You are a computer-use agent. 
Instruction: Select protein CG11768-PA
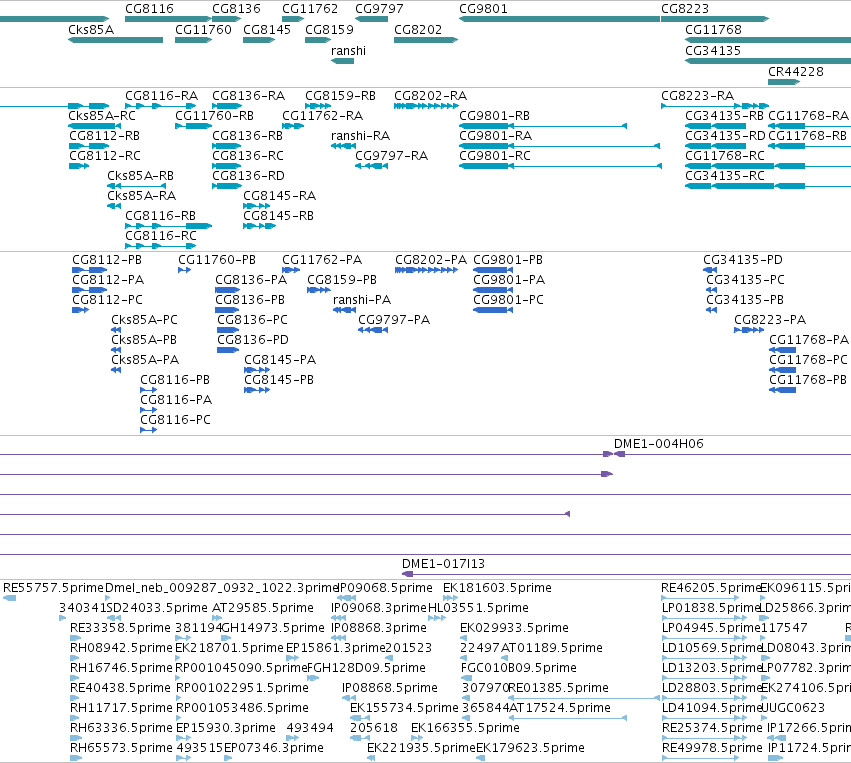783,351
